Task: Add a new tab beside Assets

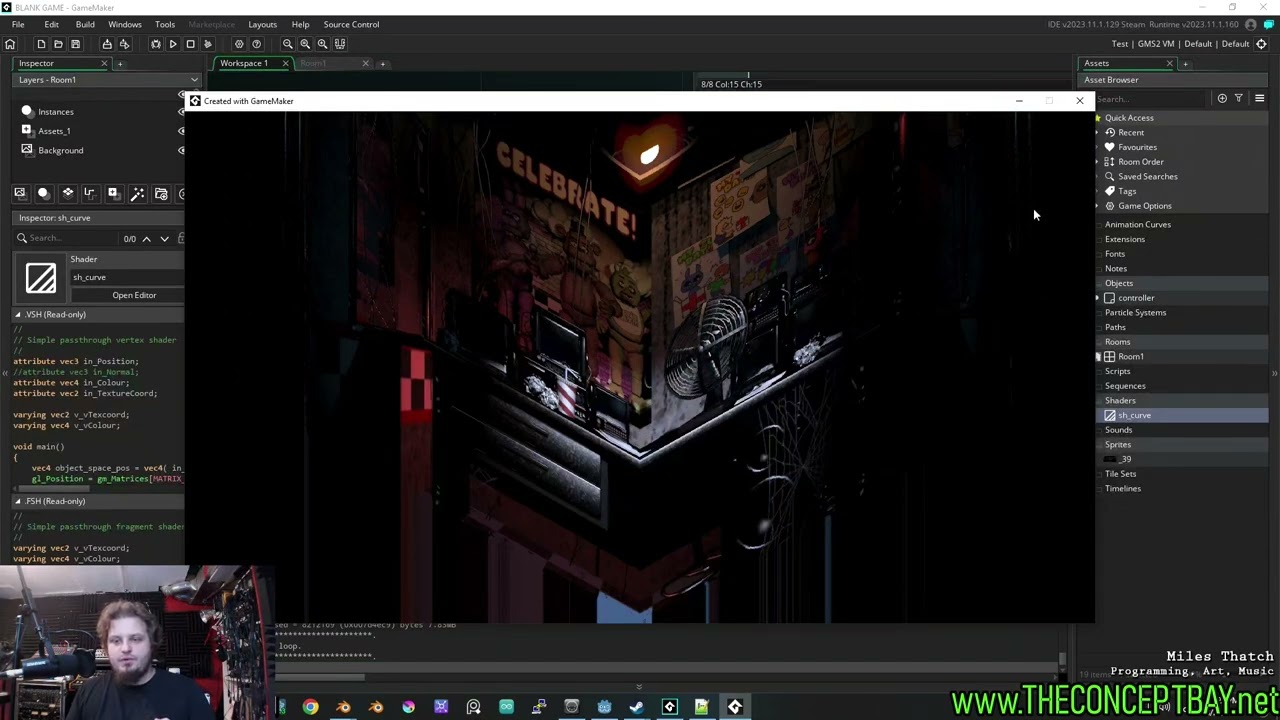Action: click(1185, 64)
